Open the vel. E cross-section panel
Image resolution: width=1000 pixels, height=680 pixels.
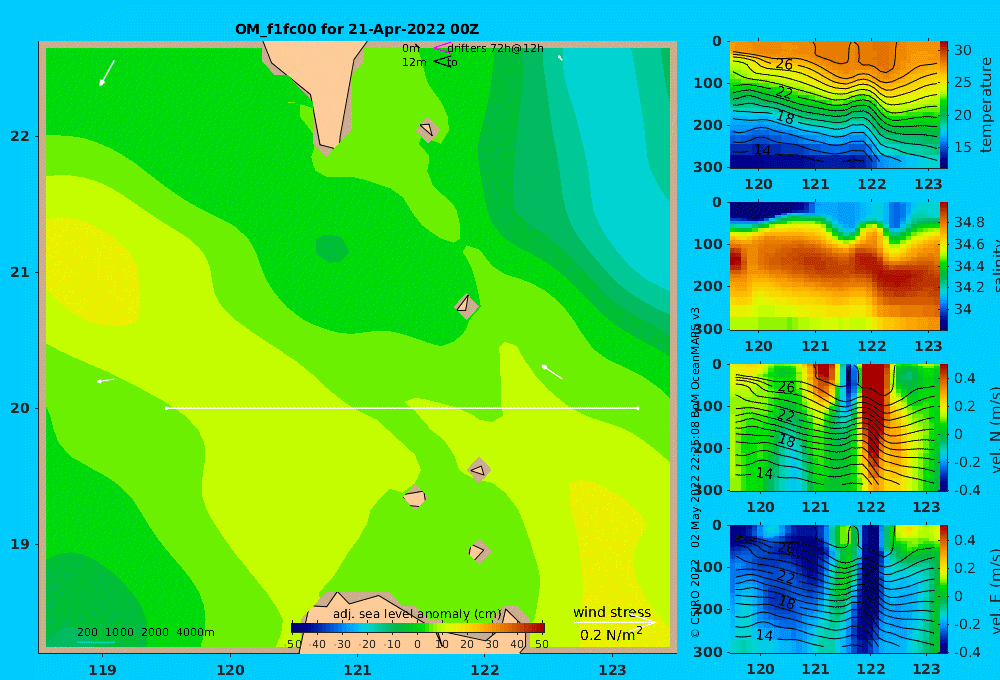pos(834,589)
